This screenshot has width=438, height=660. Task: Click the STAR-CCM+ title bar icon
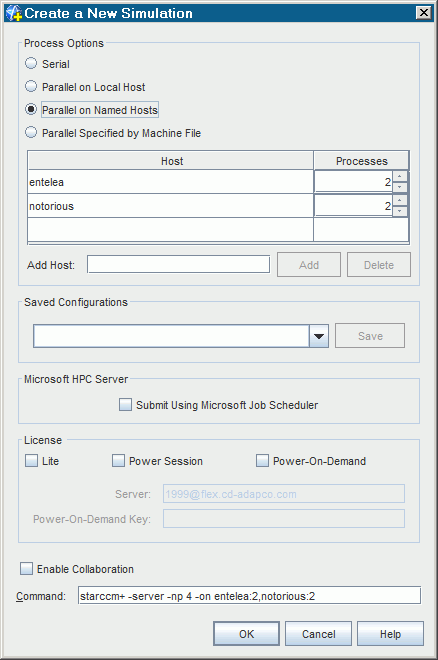pos(13,13)
